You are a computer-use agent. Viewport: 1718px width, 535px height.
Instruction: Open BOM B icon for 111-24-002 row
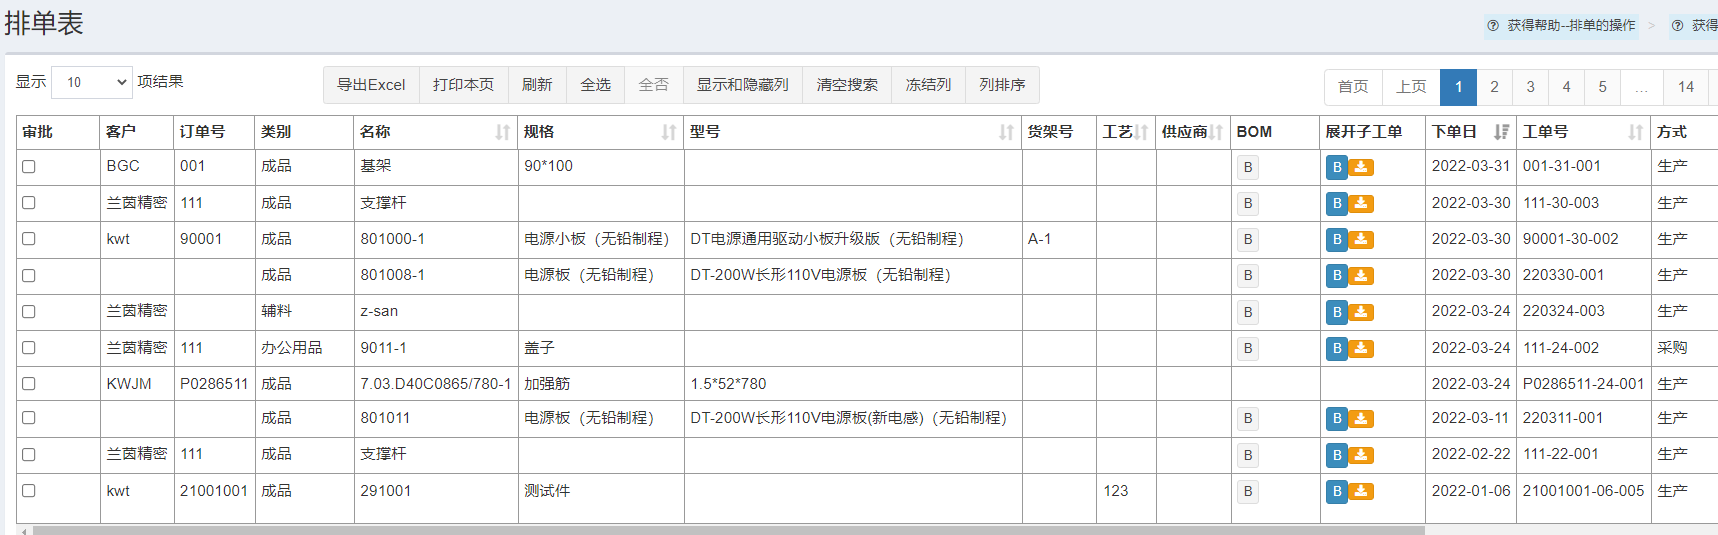pos(1247,348)
